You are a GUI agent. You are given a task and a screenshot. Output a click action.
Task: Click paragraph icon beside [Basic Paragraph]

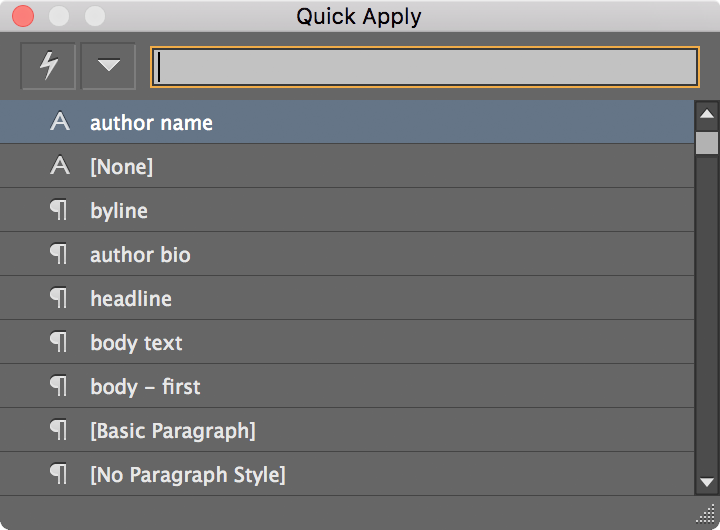[60, 431]
